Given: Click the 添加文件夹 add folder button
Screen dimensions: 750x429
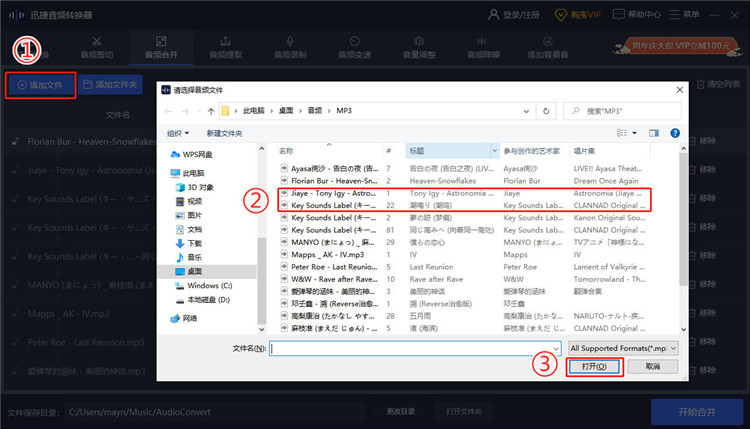Looking at the screenshot, I should click(110, 85).
